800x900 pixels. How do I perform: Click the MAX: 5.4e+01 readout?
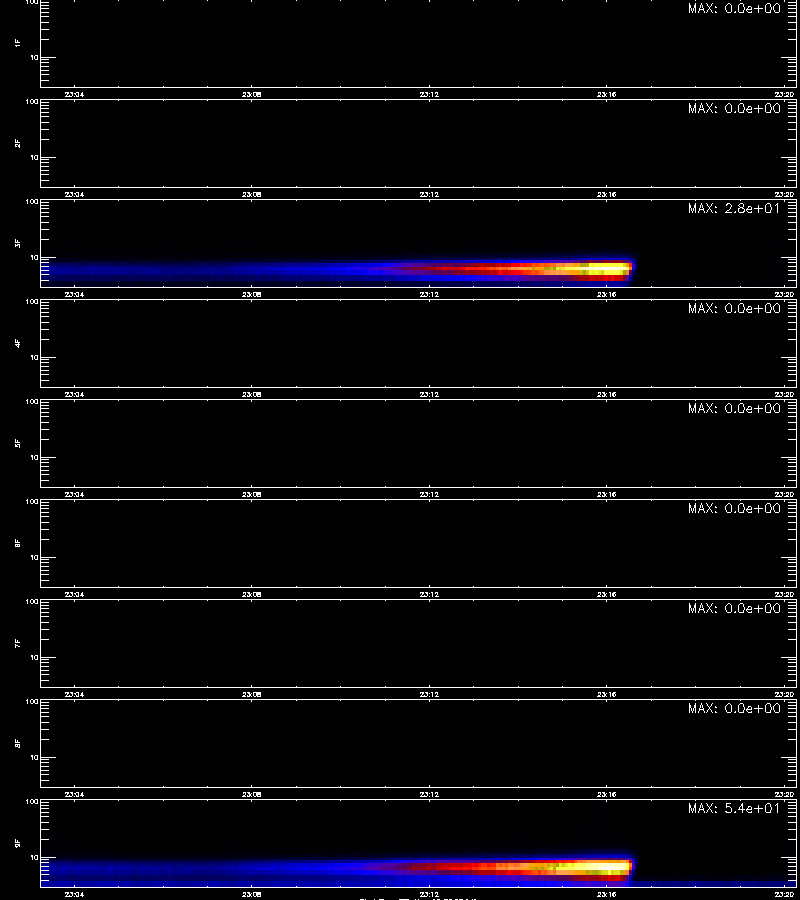(x=734, y=808)
